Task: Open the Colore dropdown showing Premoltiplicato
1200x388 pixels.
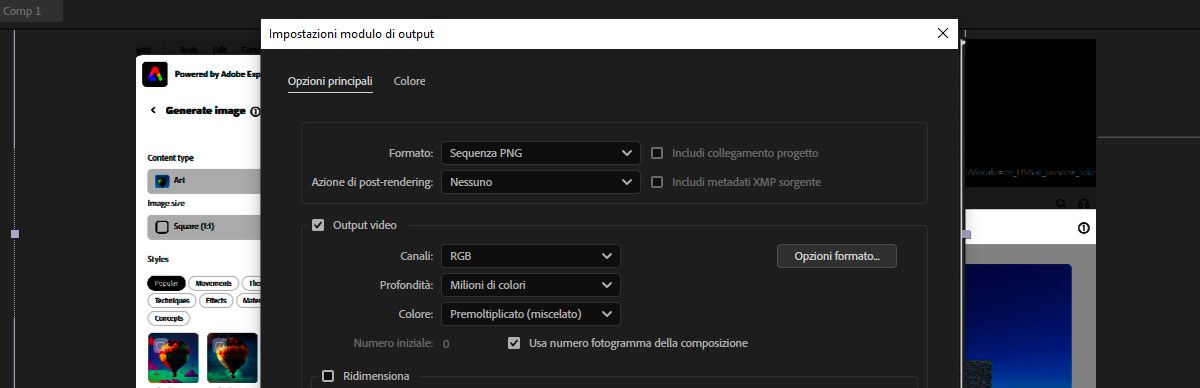Action: (531, 314)
